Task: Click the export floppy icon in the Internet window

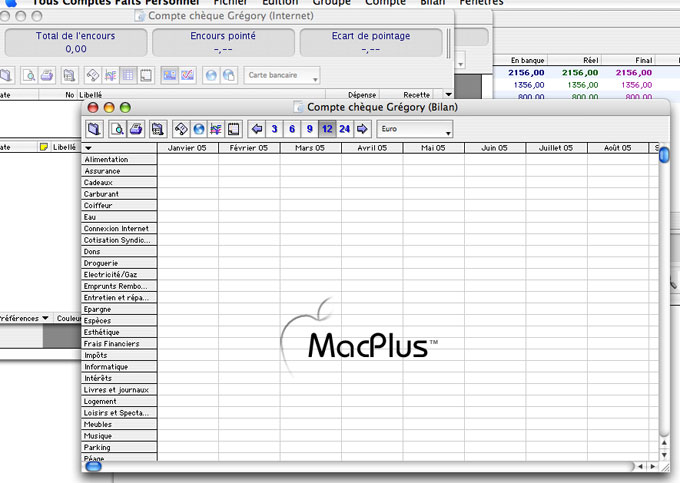Action: point(69,75)
